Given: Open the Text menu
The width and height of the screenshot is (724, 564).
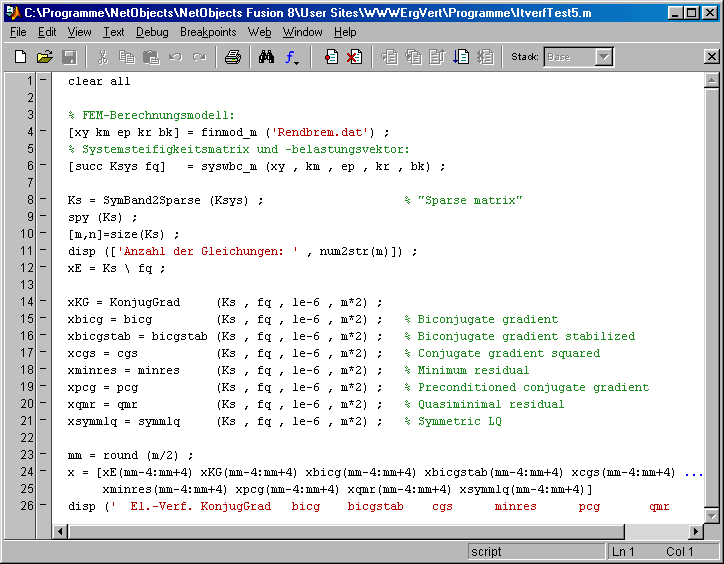Looking at the screenshot, I should tap(114, 32).
